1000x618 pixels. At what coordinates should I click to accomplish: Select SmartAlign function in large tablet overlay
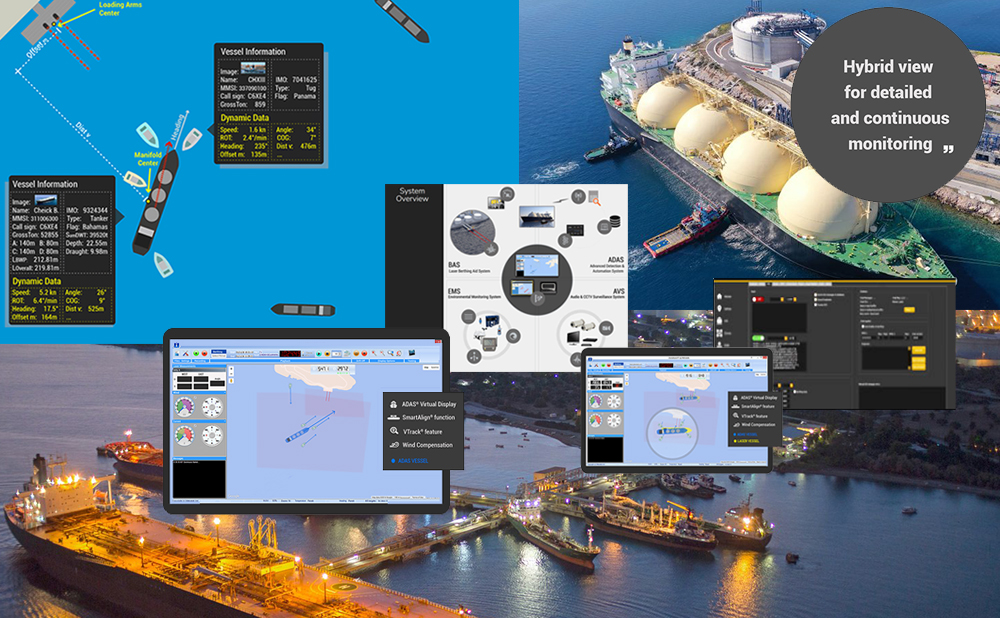(x=427, y=417)
